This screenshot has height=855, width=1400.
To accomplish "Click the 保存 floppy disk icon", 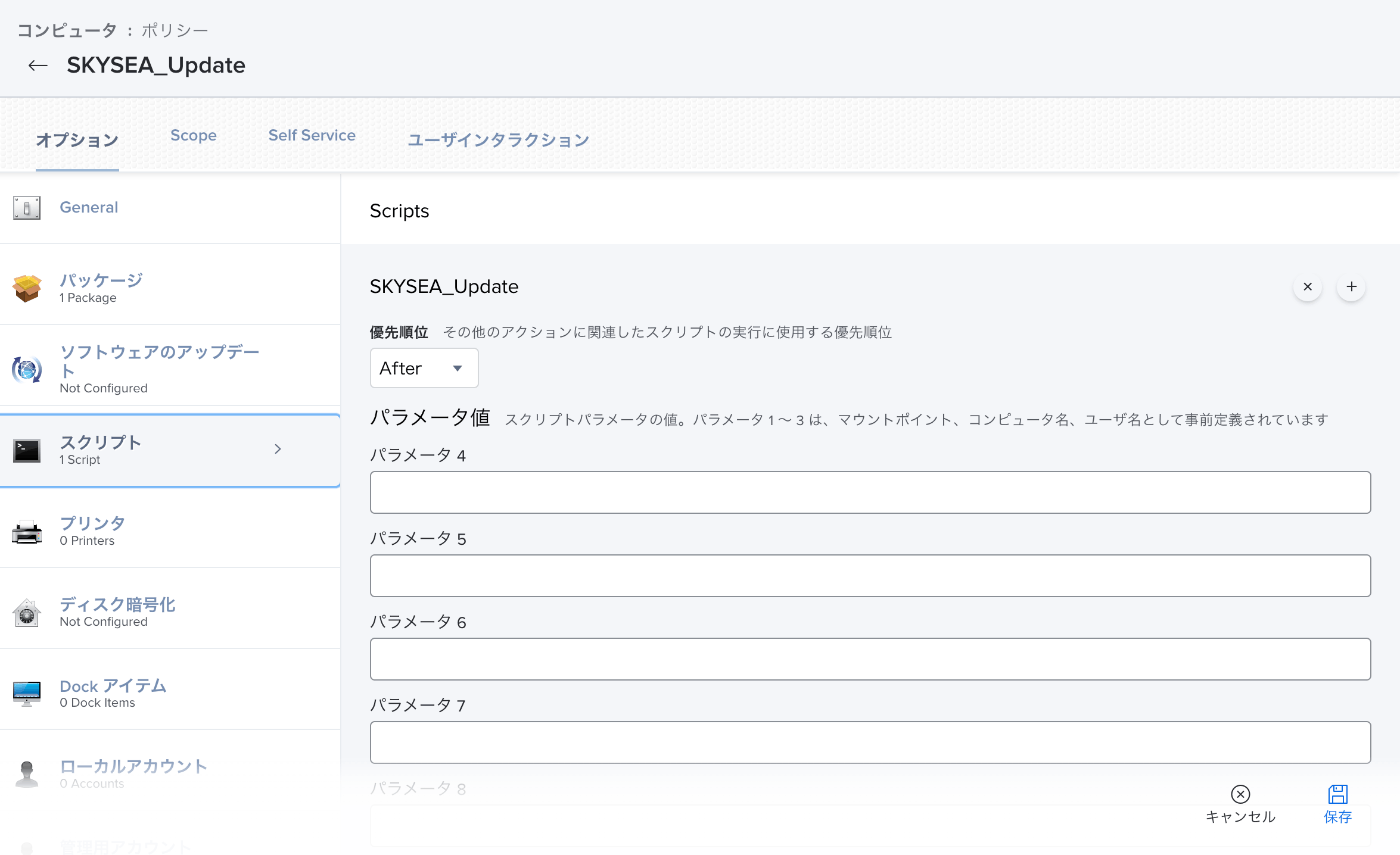I will point(1338,794).
